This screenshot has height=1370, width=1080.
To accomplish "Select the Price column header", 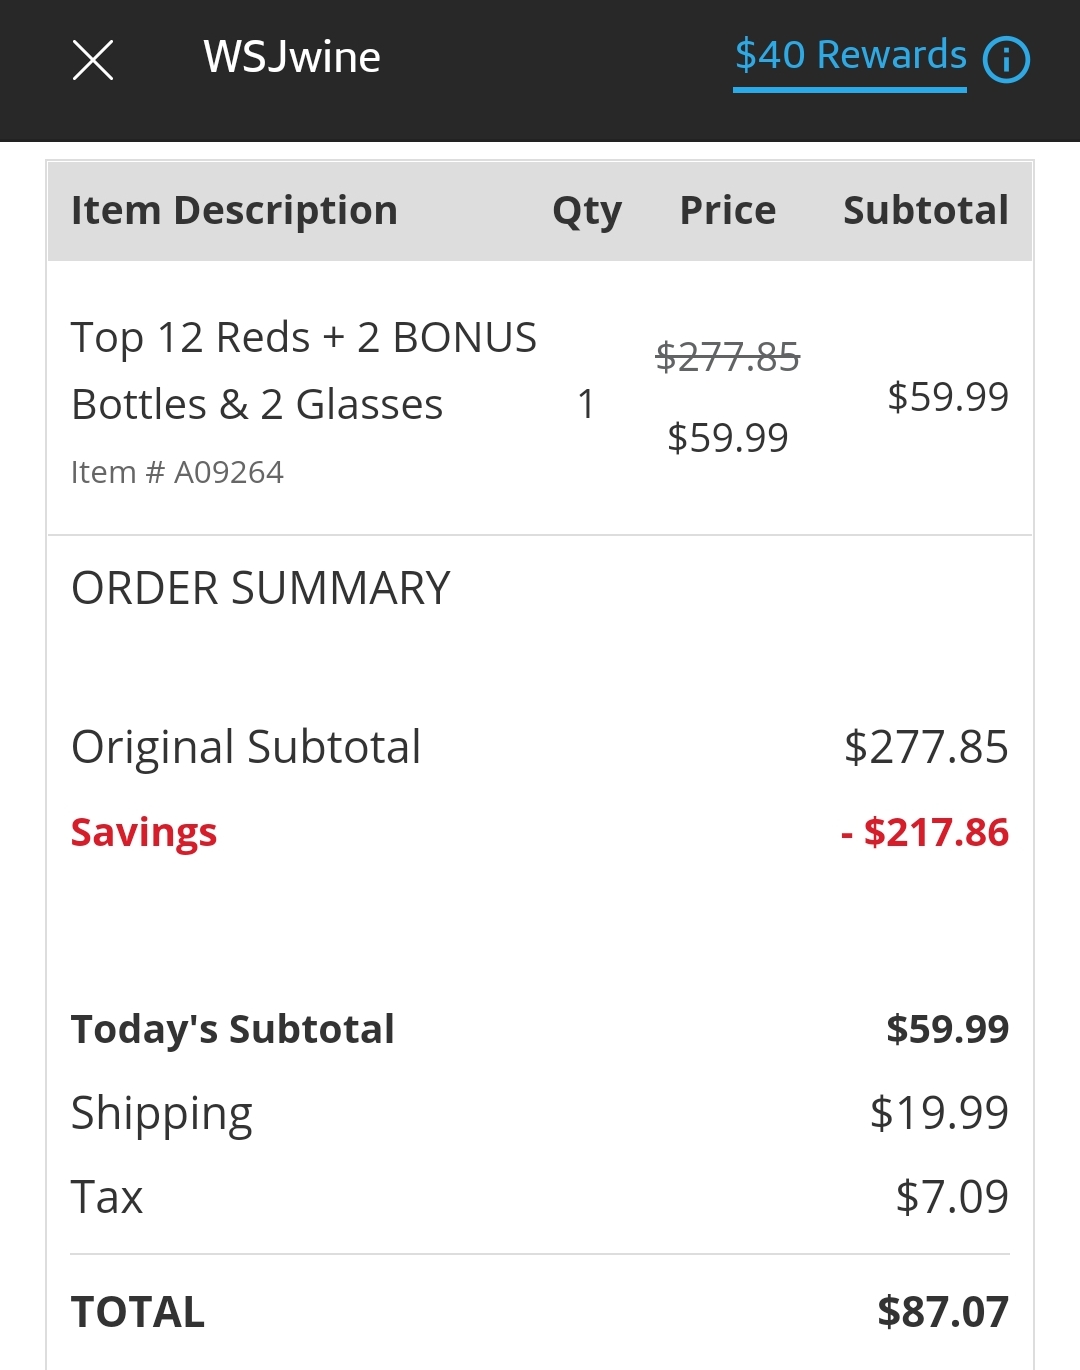I will tap(728, 211).
